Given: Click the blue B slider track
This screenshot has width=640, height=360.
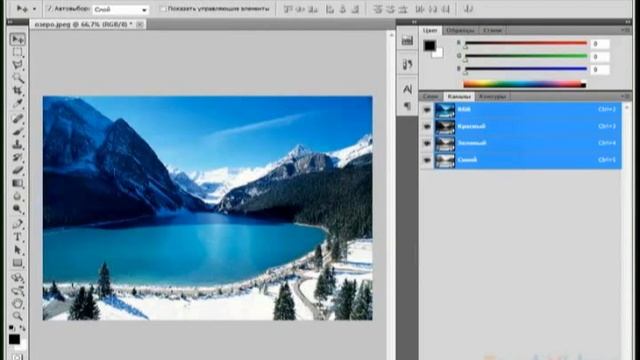Looking at the screenshot, I should pyautogui.click(x=526, y=69).
